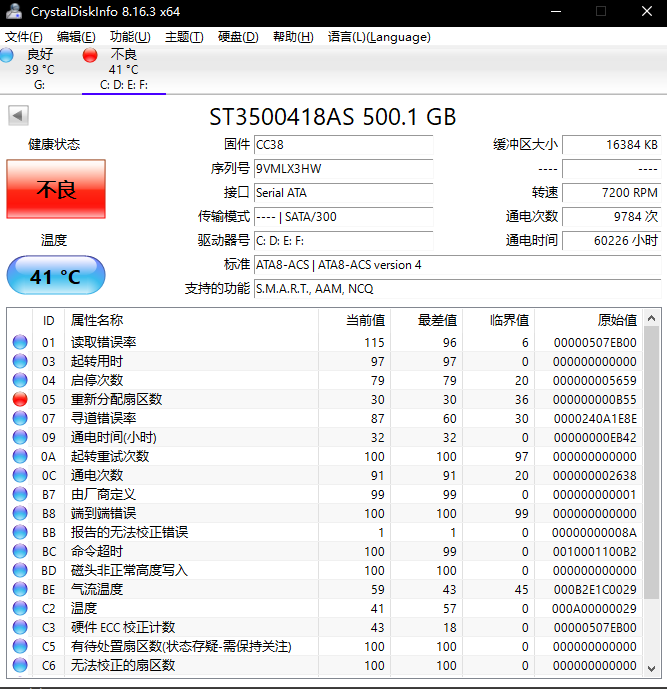Click the scroll down arrow of the attribute list
Viewport: 667px width, 689px height.
click(652, 668)
